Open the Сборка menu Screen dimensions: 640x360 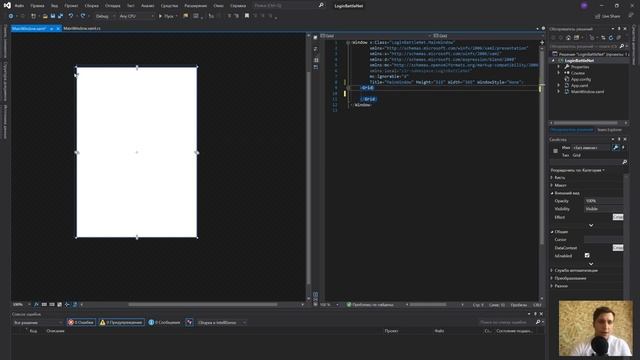coord(92,6)
